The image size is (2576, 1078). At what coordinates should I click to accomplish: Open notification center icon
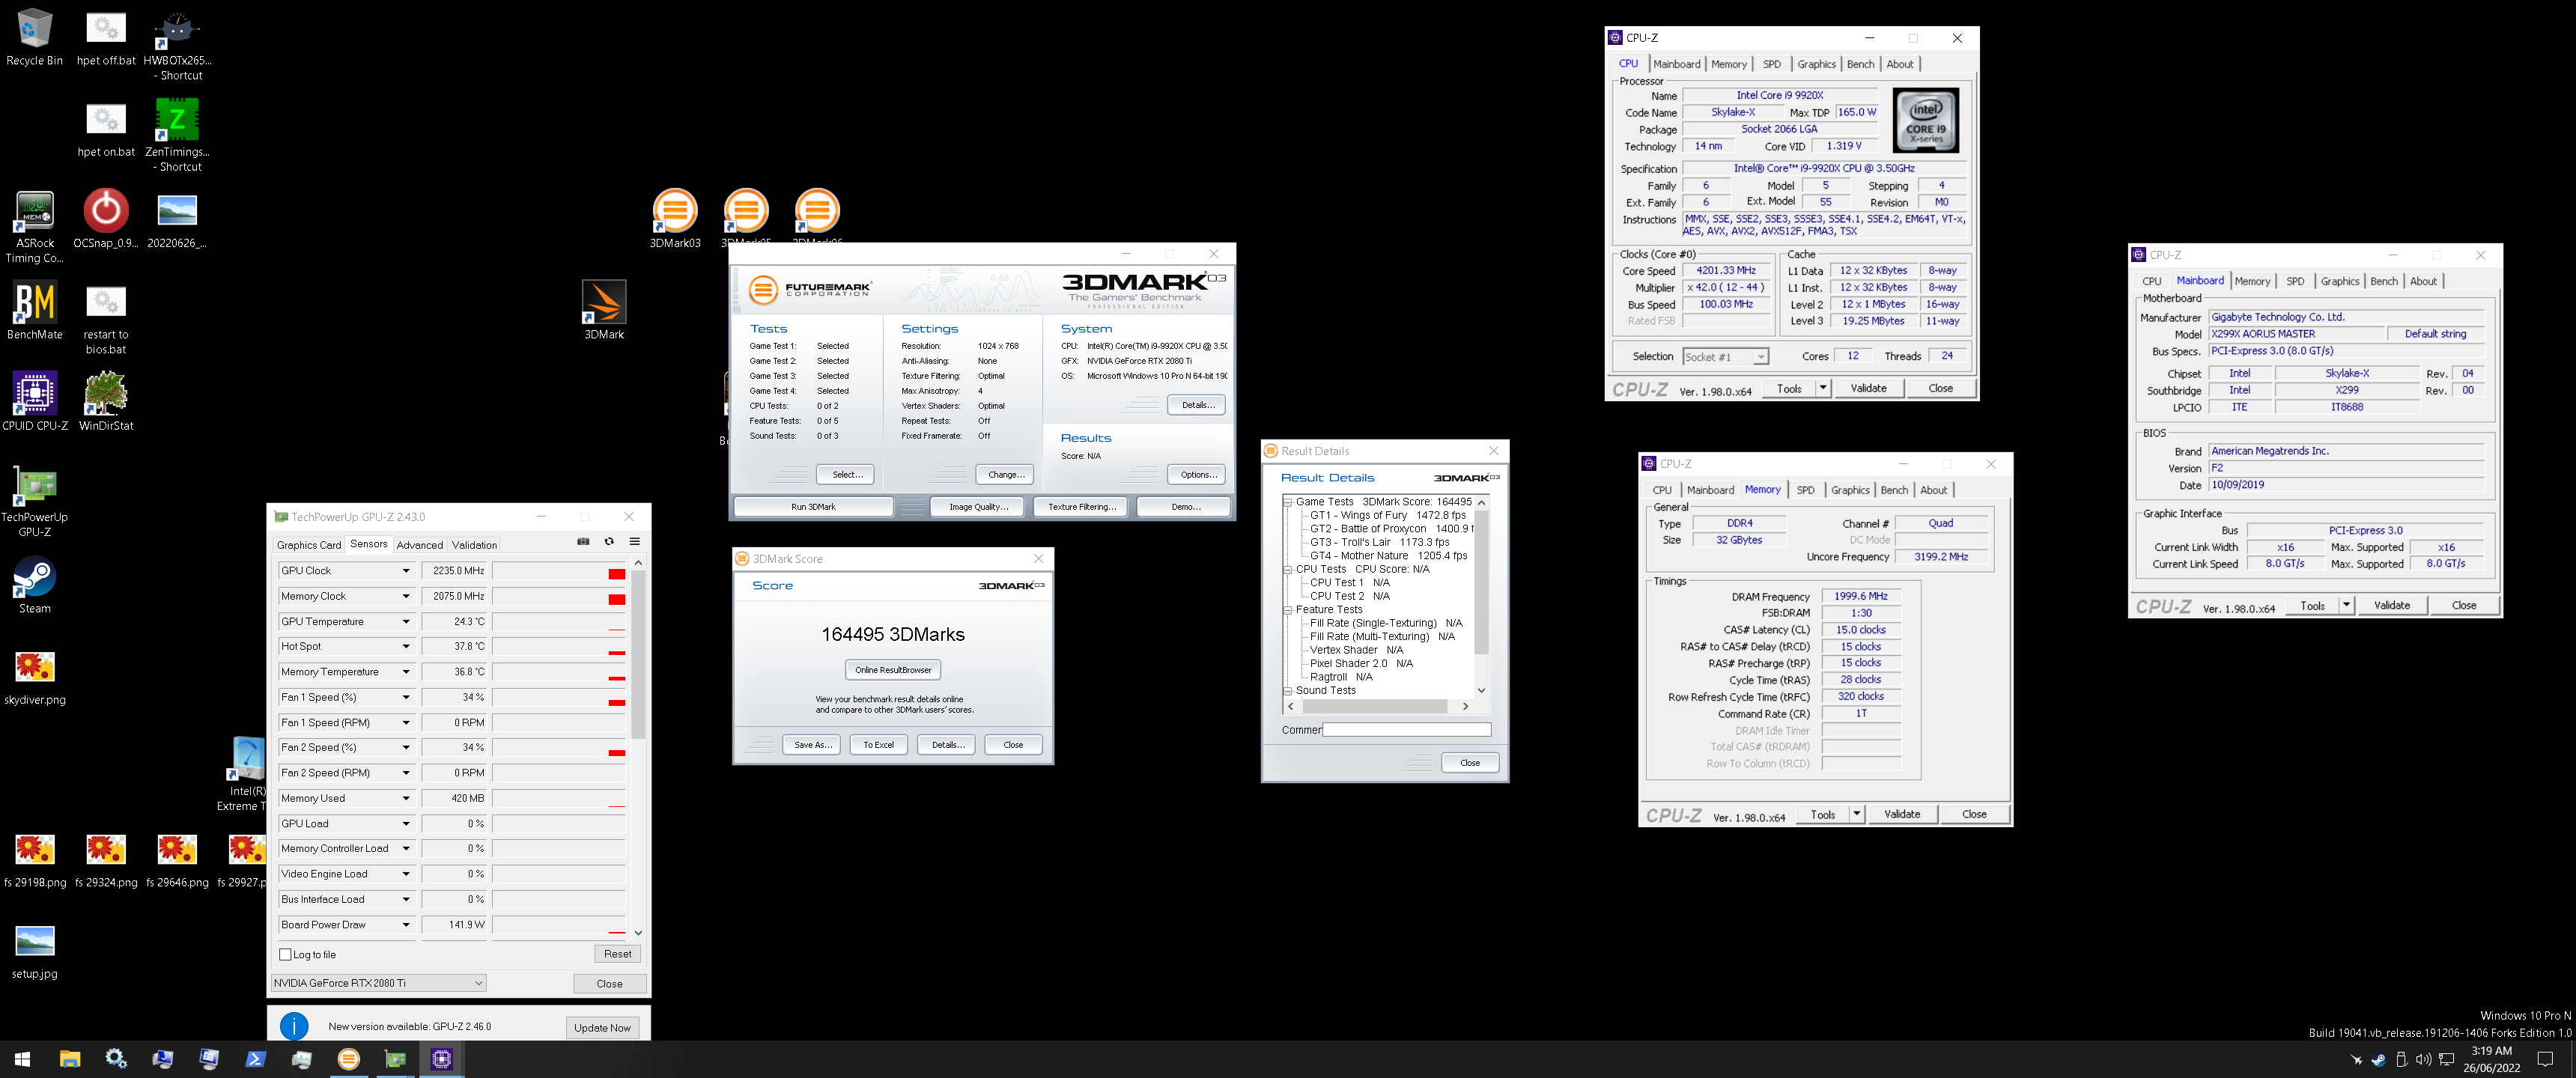pos(2546,1059)
